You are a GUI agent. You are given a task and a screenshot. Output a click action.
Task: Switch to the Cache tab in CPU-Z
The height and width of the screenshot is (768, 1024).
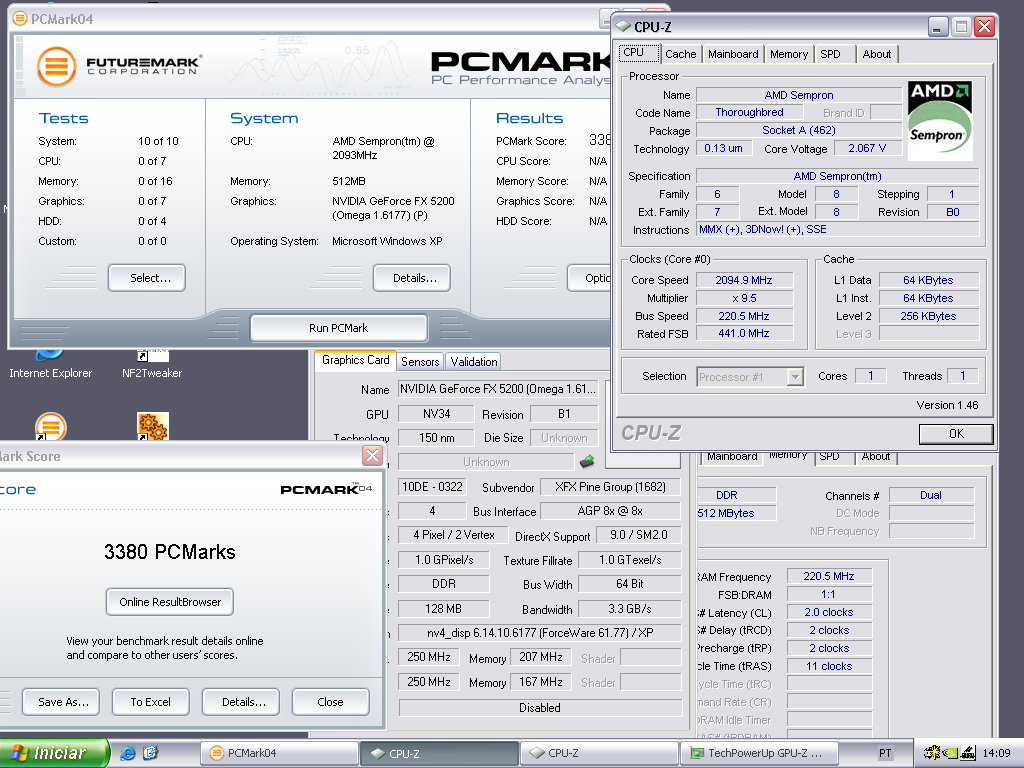pyautogui.click(x=680, y=54)
